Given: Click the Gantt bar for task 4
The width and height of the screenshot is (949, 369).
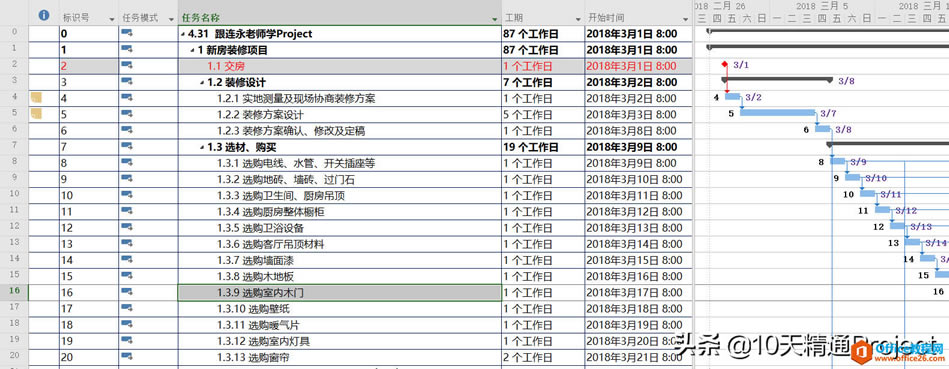Looking at the screenshot, I should (732, 97).
